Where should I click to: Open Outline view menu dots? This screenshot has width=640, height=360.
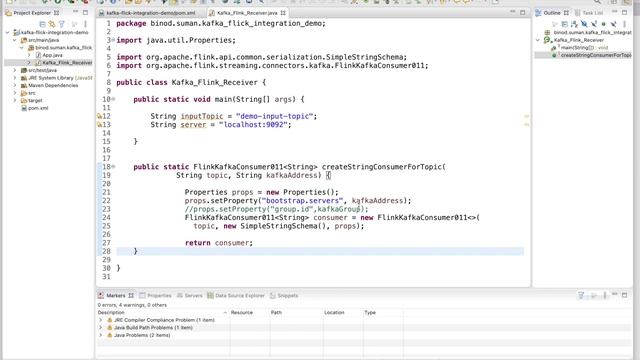point(624,24)
